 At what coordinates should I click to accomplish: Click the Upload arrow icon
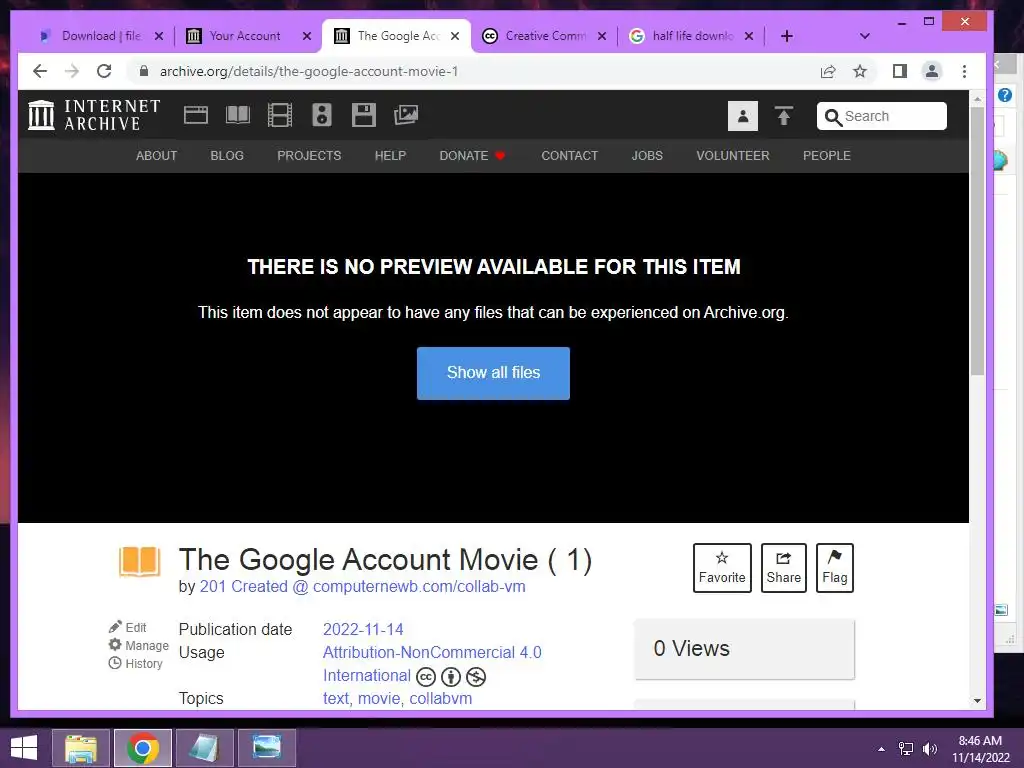pyautogui.click(x=784, y=116)
